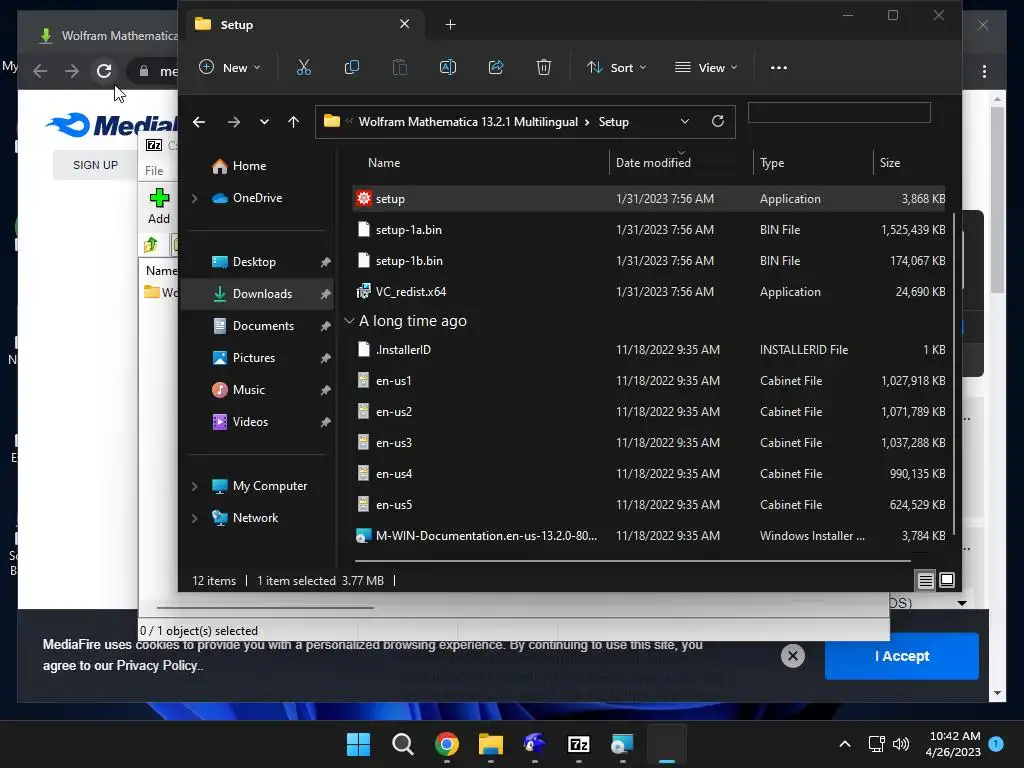This screenshot has height=768, width=1024.
Task: Click the 7-Zip Add button
Action: point(159,206)
